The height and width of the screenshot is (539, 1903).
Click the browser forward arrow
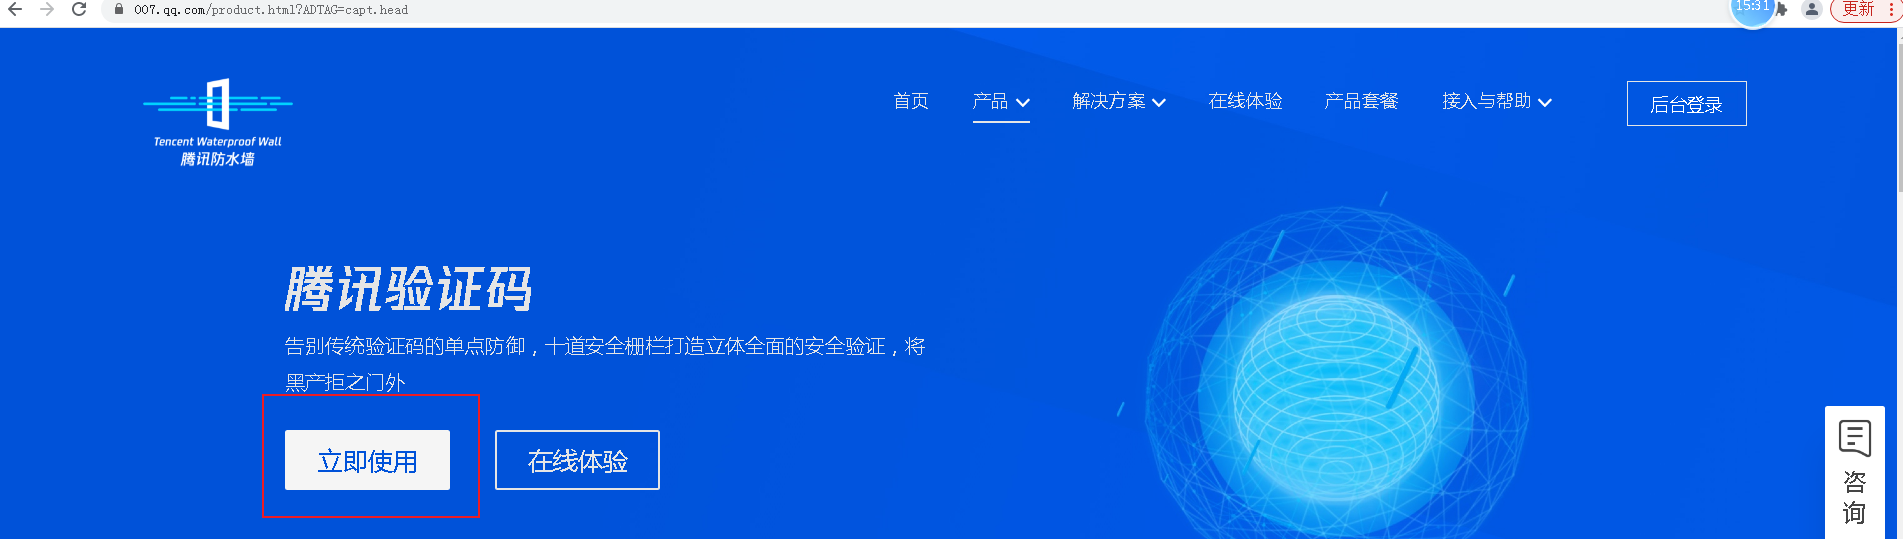click(47, 9)
